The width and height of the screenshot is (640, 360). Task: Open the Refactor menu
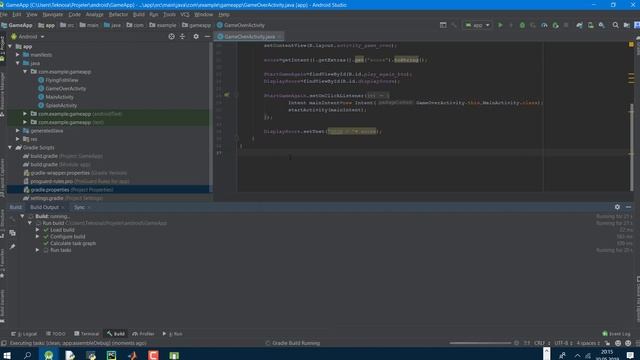pos(118,14)
